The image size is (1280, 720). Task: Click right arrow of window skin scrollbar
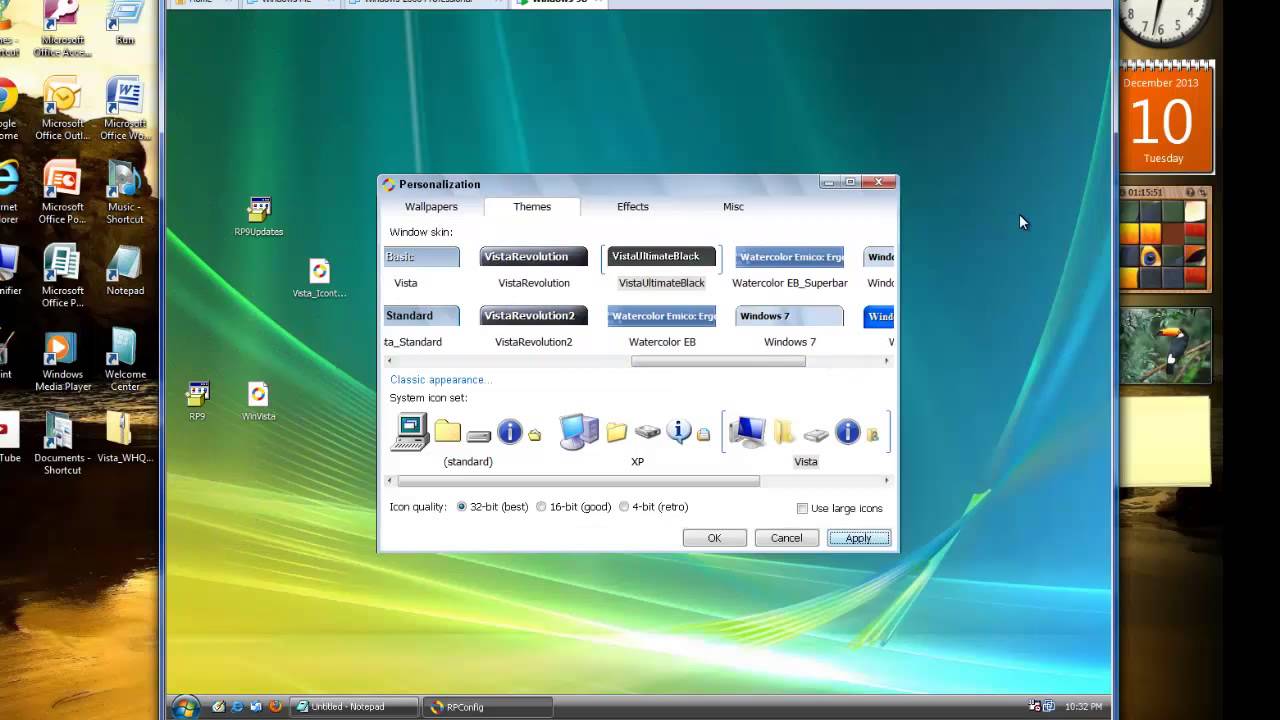(887, 362)
